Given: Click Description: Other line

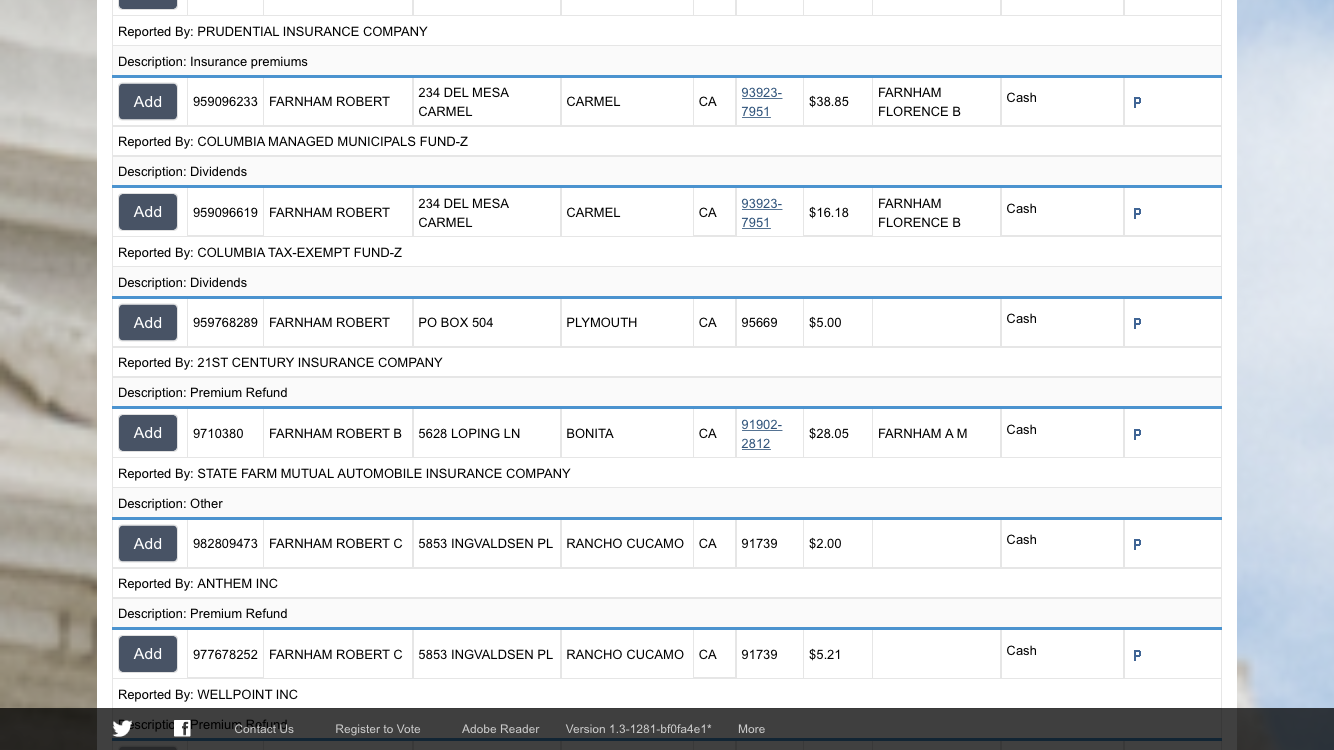Looking at the screenshot, I should click(667, 503).
